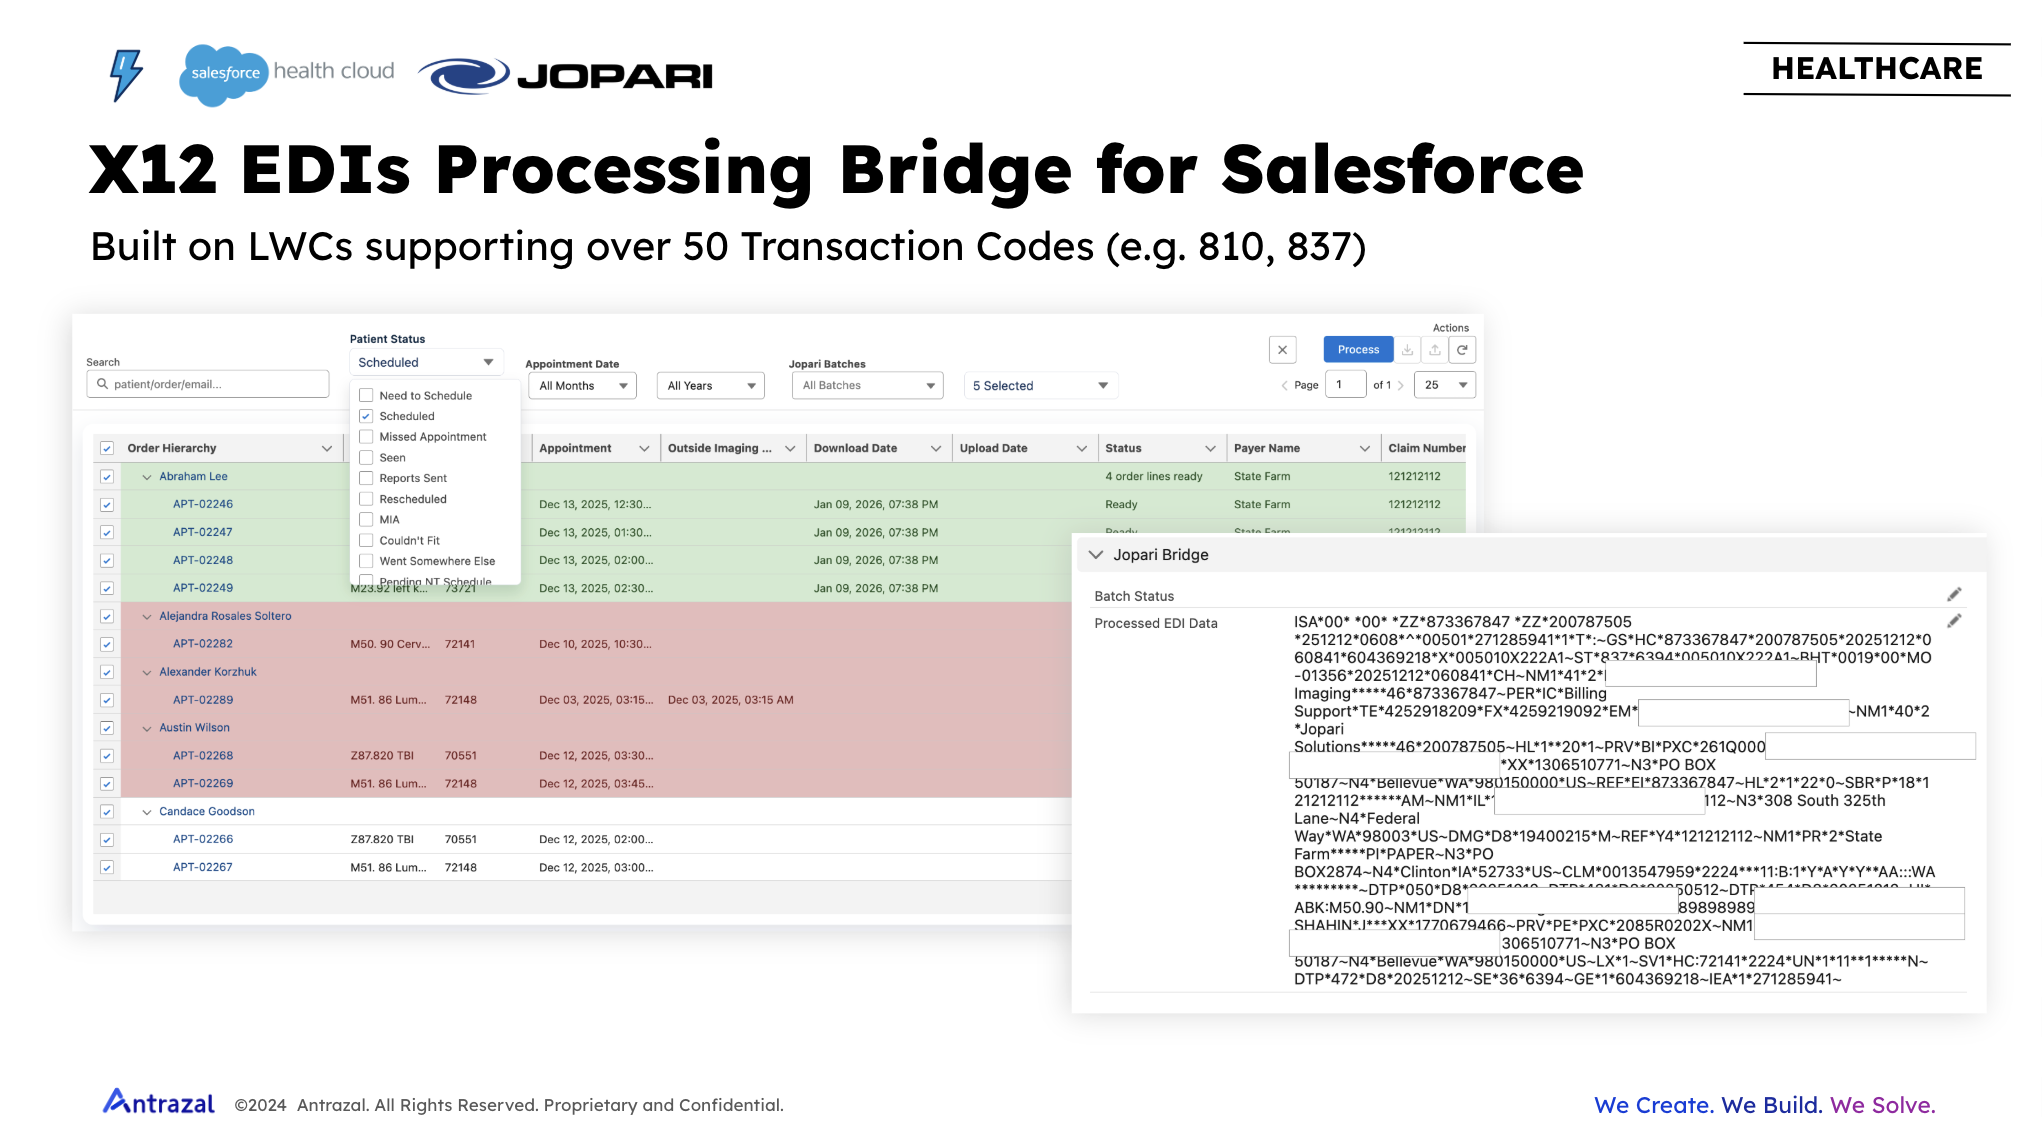
Task: Click the patient/order/email search field
Action: pos(208,384)
